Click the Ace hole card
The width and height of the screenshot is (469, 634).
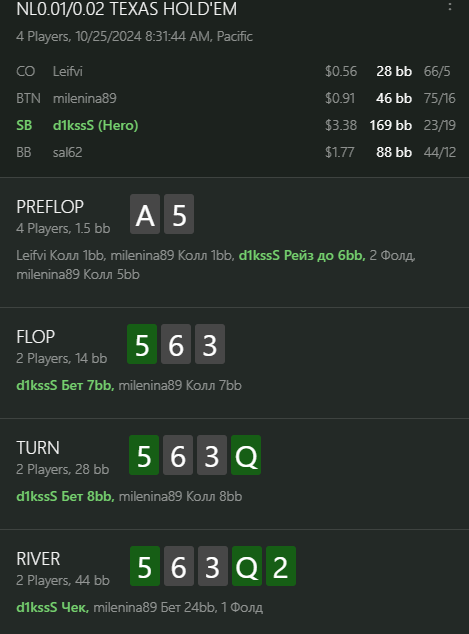coord(145,214)
